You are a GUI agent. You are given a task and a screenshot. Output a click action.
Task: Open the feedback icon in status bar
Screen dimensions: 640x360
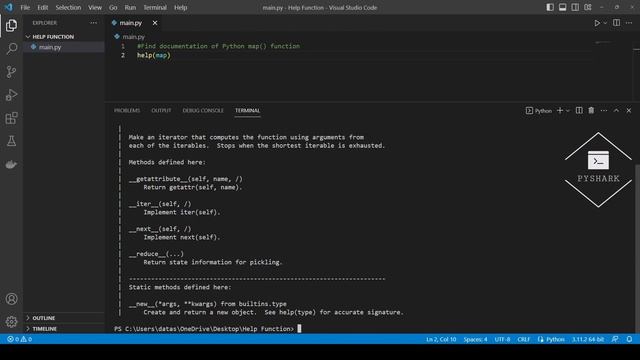(615, 339)
